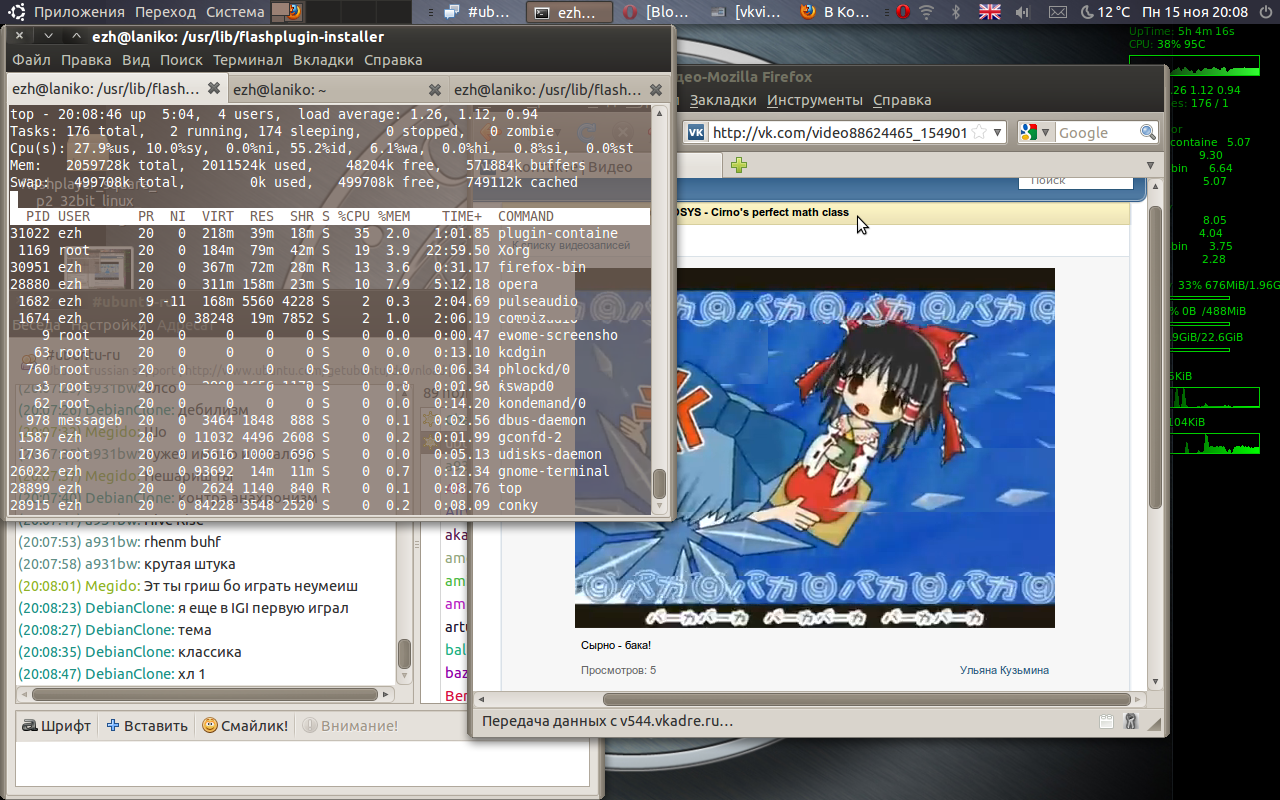This screenshot has height=800, width=1280.
Task: Open the terminal Правка menu
Action: click(x=86, y=60)
